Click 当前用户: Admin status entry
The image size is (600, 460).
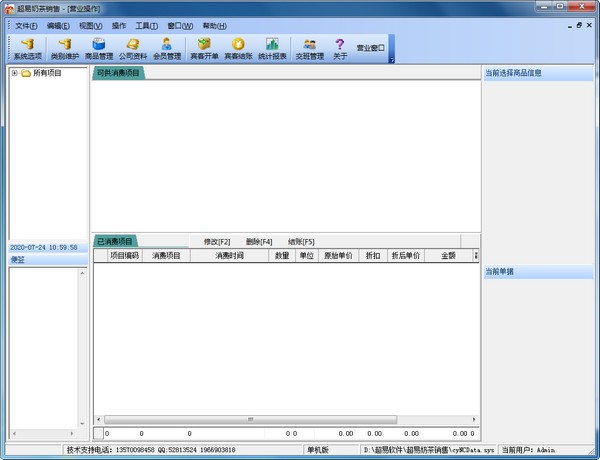(528, 450)
